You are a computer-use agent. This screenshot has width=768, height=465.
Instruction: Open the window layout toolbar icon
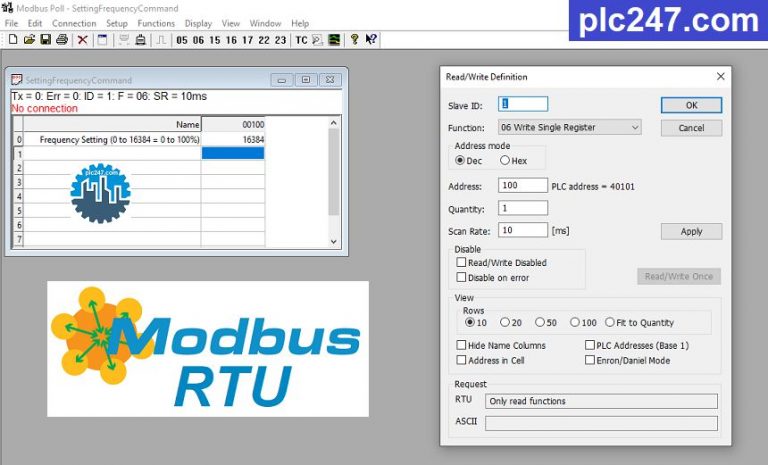tap(102, 40)
